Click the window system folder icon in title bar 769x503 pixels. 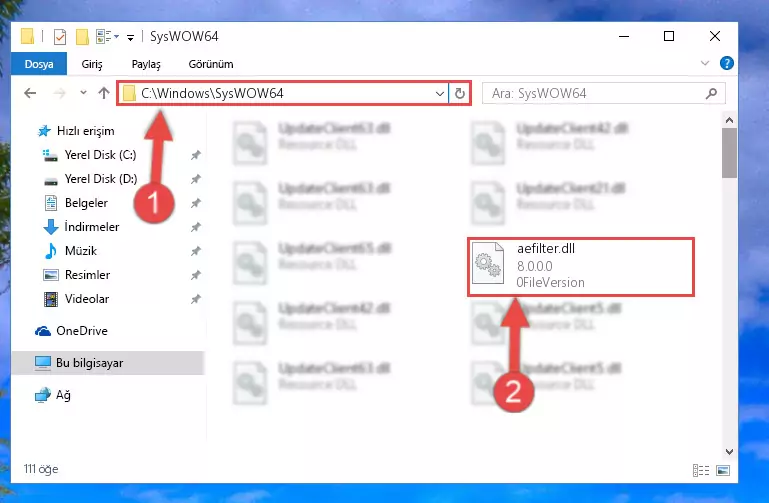click(x=27, y=37)
